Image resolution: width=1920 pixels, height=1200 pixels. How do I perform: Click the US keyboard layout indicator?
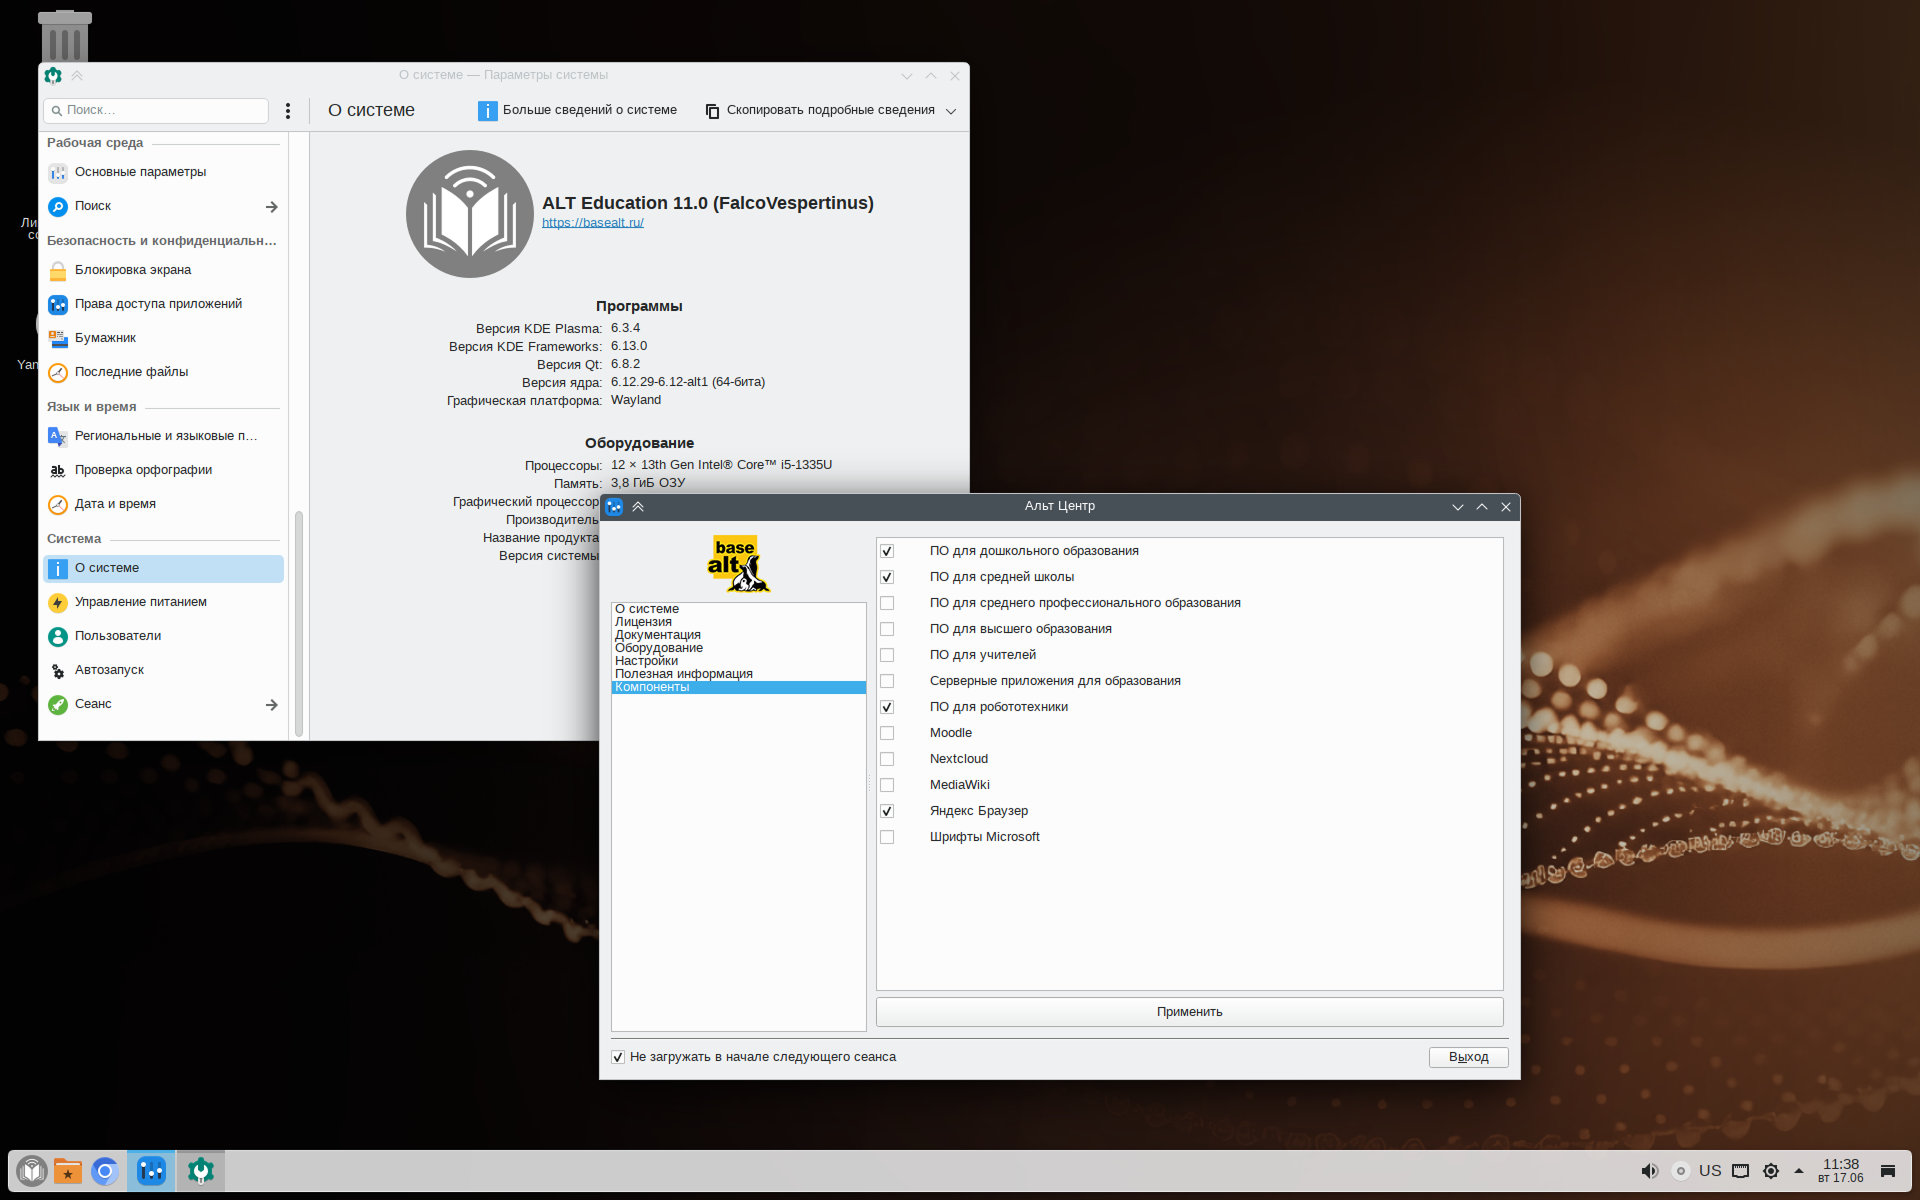(1710, 1171)
